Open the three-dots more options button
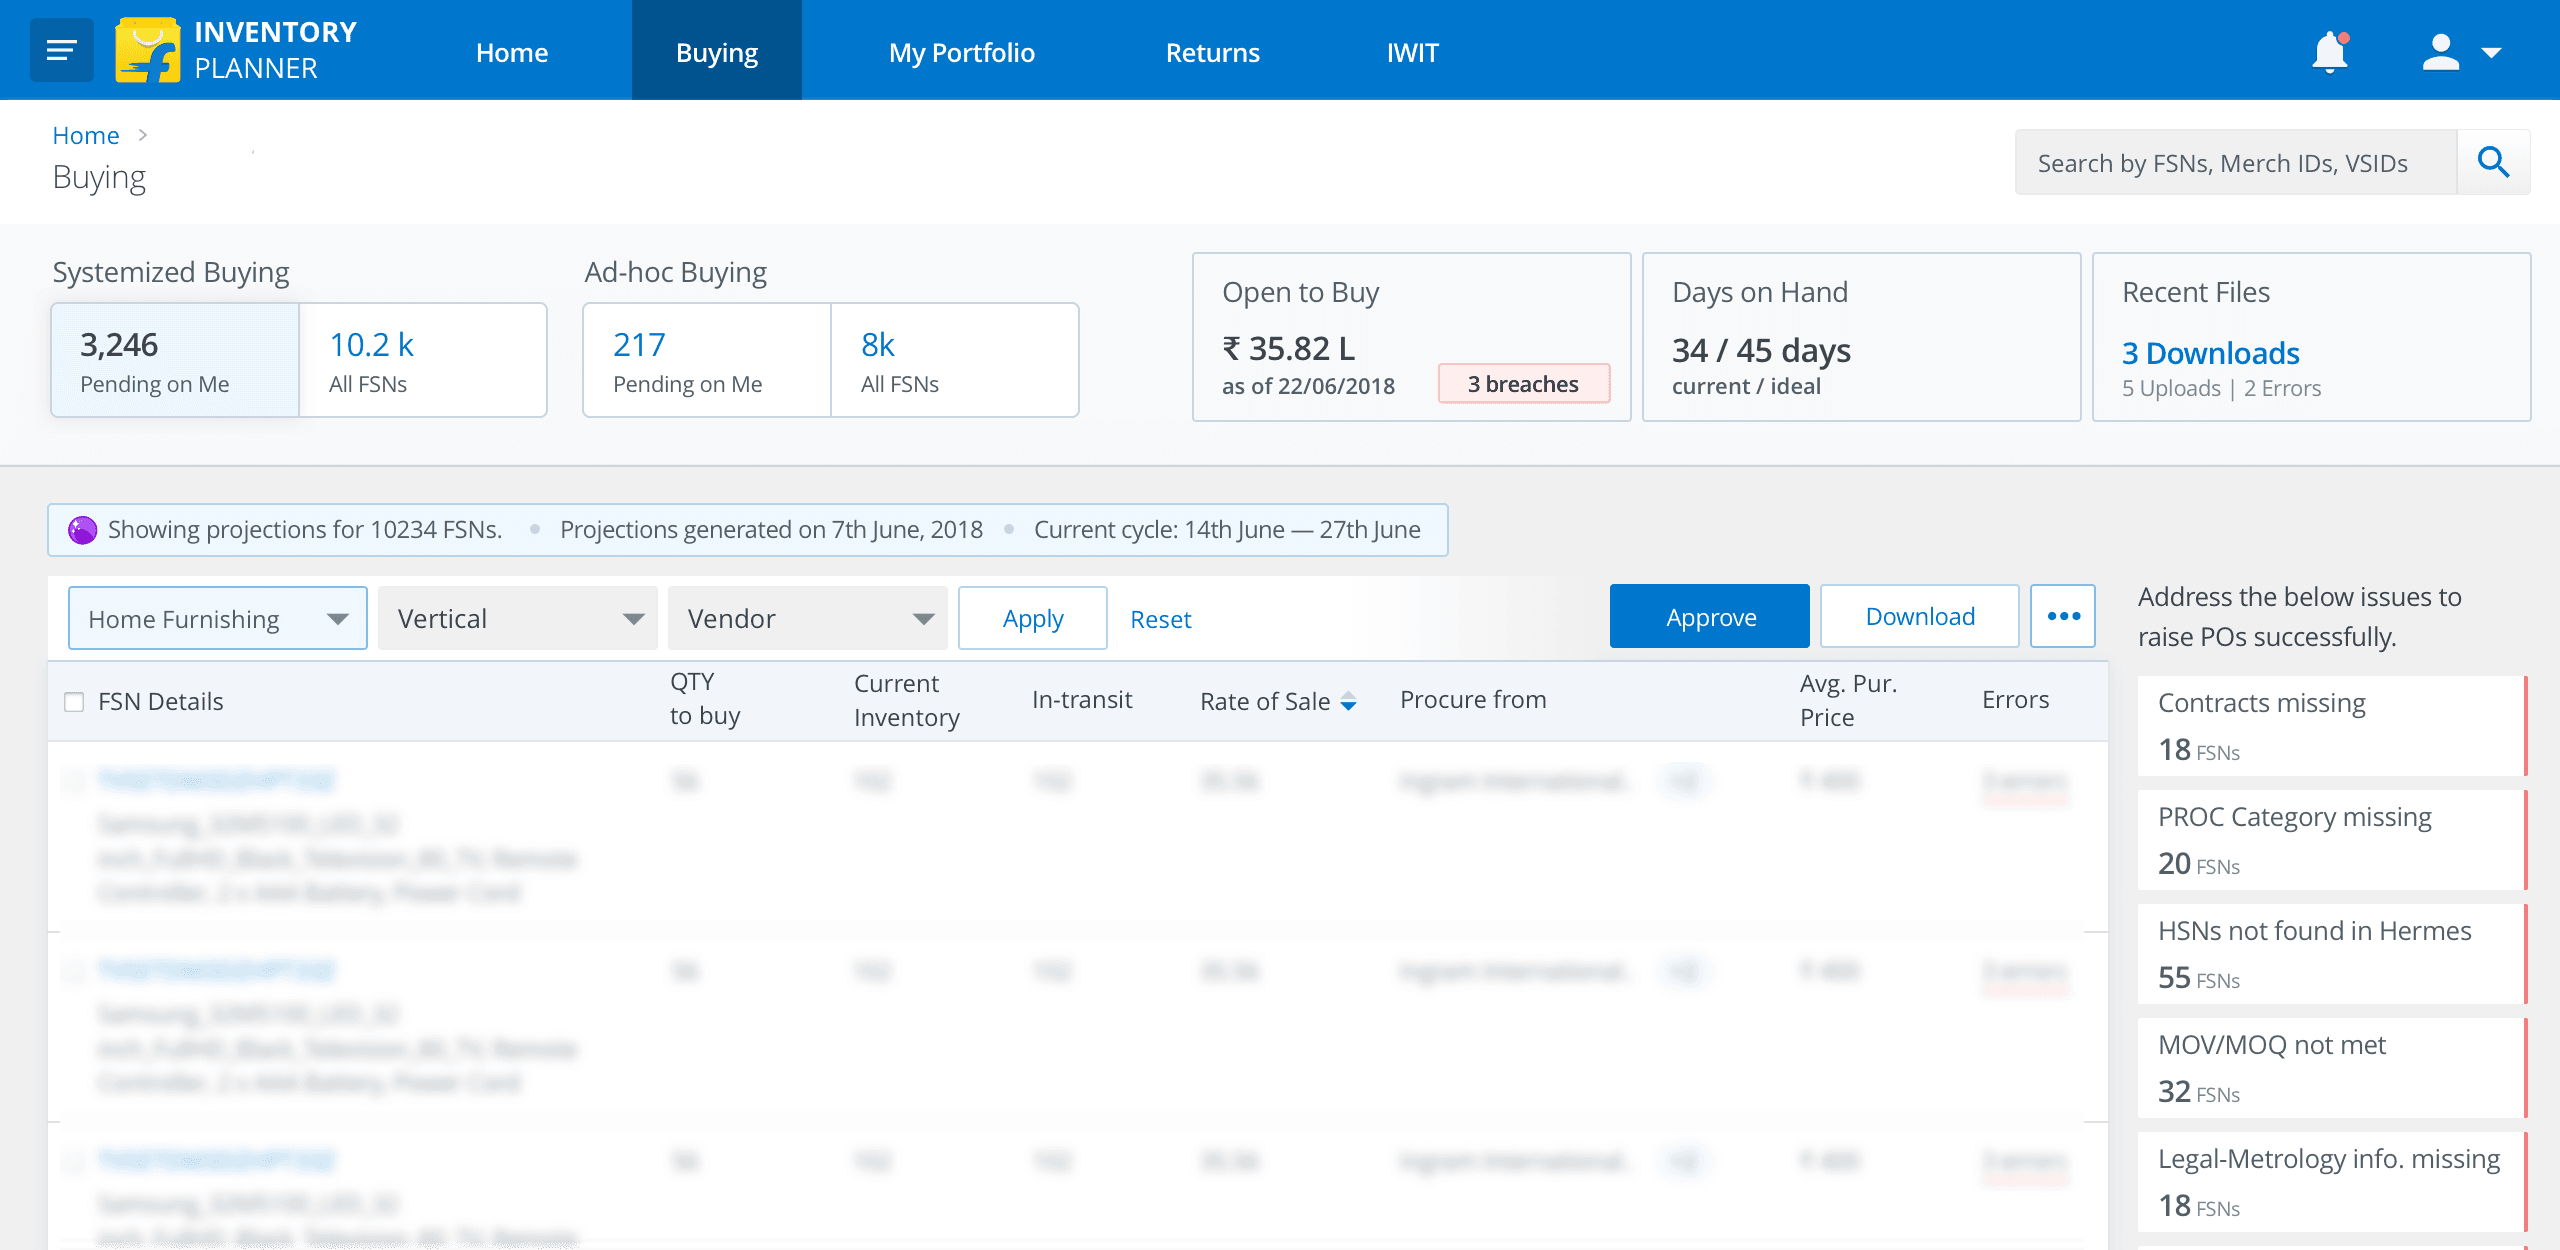This screenshot has height=1250, width=2560. tap(2063, 616)
